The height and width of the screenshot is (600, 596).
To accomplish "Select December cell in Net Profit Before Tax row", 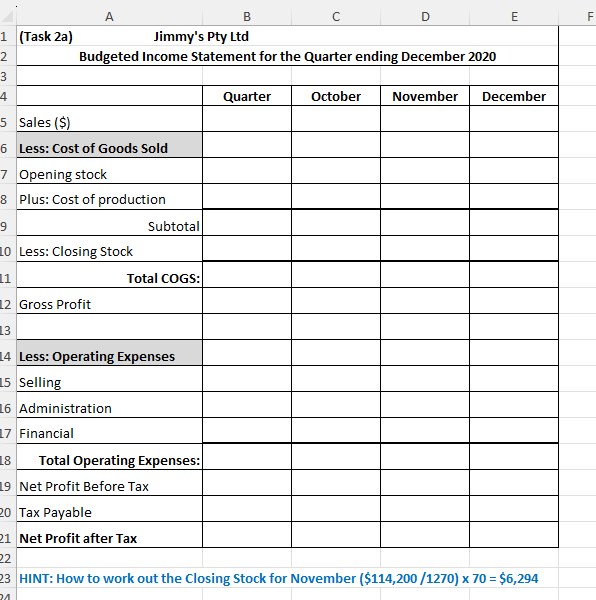I will pos(514,483).
